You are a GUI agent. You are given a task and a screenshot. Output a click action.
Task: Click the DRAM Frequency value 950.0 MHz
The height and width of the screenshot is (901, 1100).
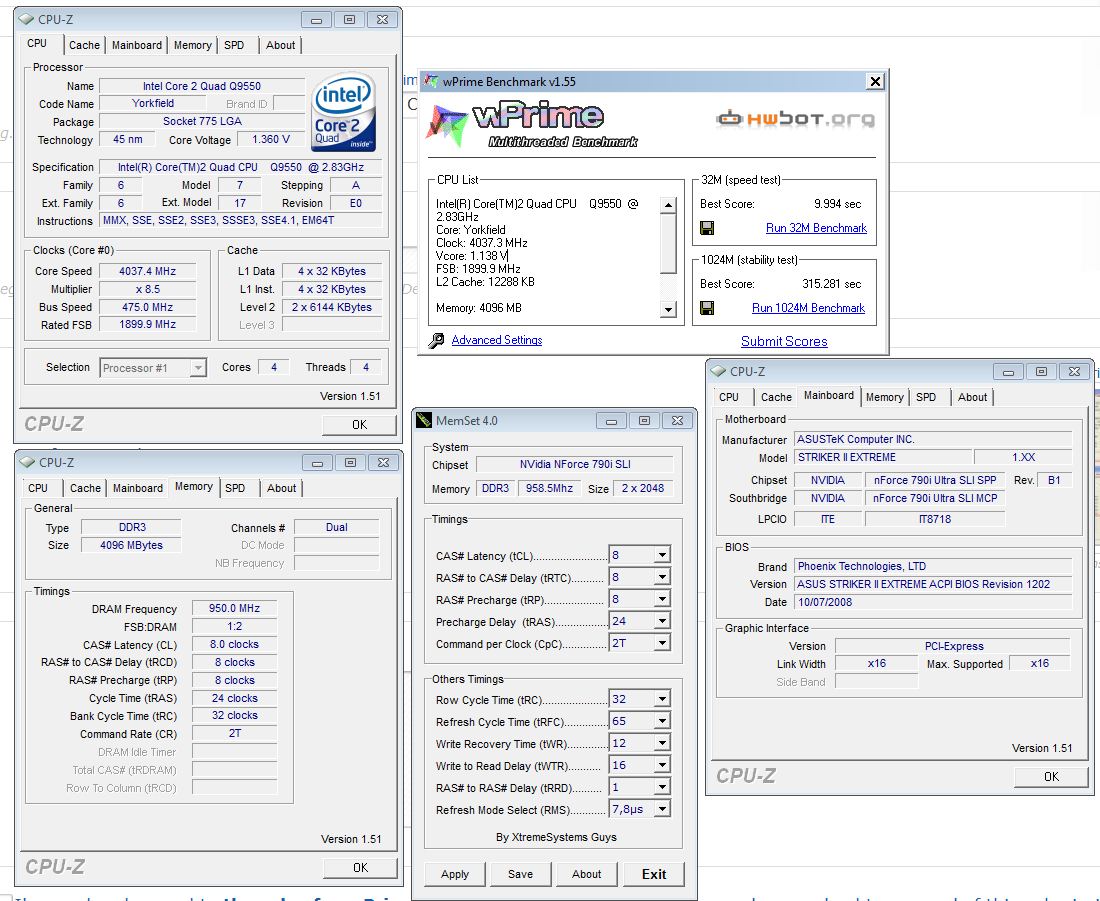(x=234, y=608)
